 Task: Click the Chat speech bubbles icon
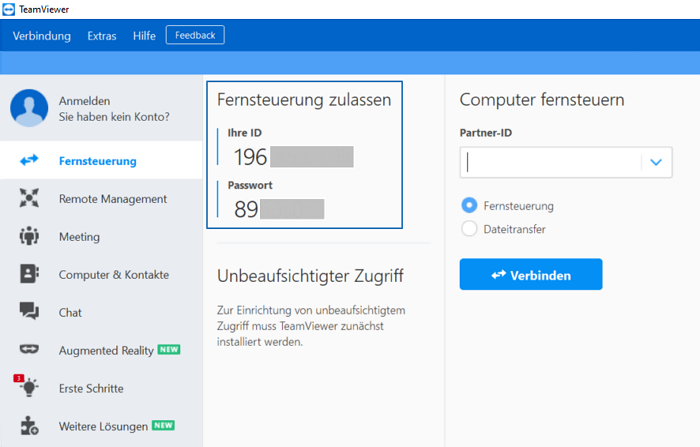pos(29,311)
